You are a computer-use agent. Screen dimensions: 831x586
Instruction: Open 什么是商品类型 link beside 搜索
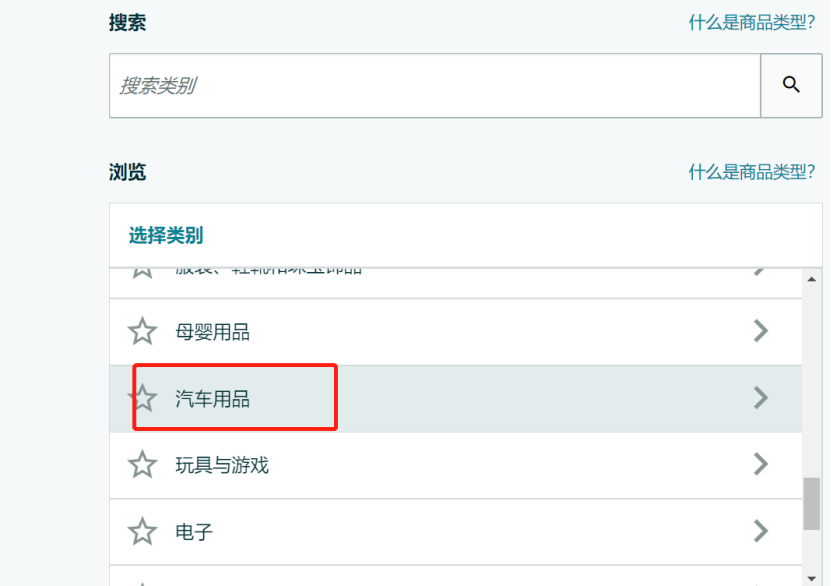tap(752, 23)
